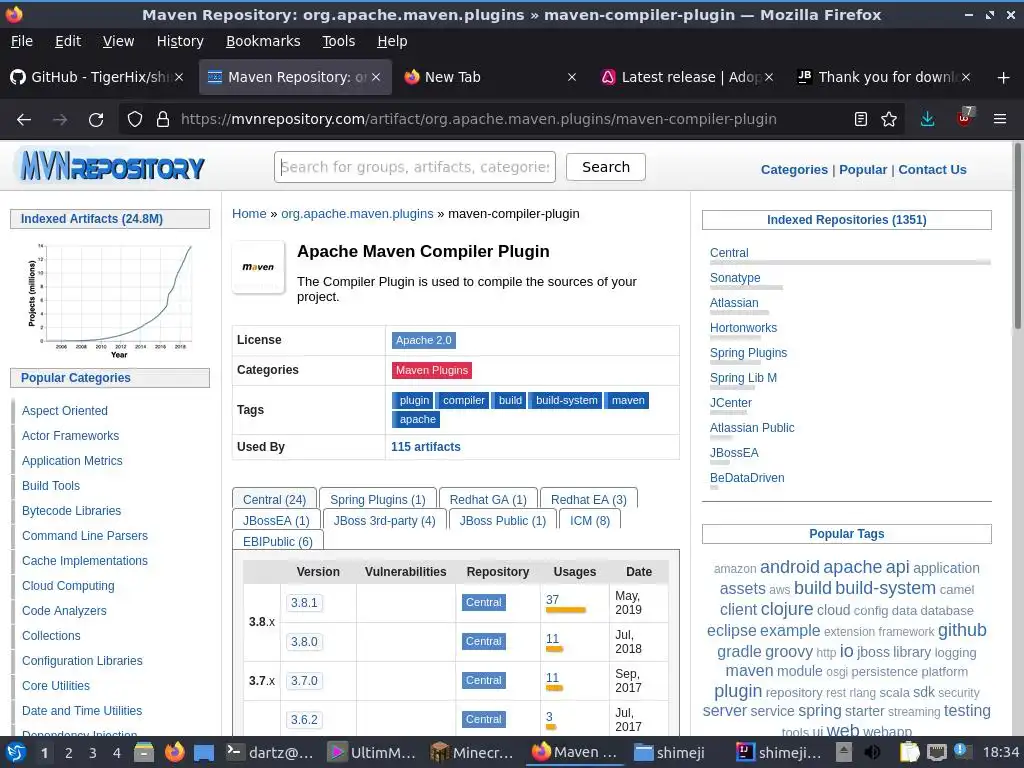Screen dimensions: 1024x768
Task: Switch to workspace 2
Action: (x=69, y=753)
